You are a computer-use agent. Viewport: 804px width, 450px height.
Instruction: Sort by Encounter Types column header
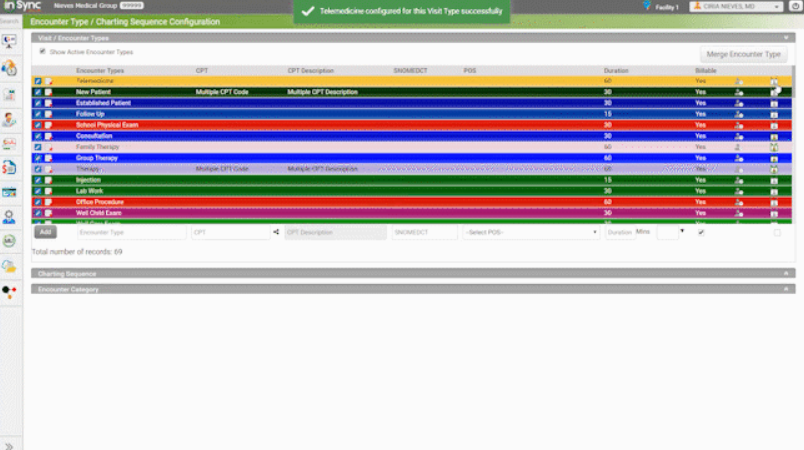tap(100, 71)
